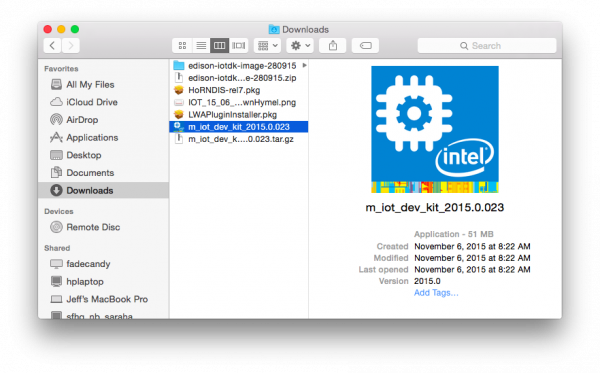
Task: Select Remote Disc under Devices
Action: 103,227
